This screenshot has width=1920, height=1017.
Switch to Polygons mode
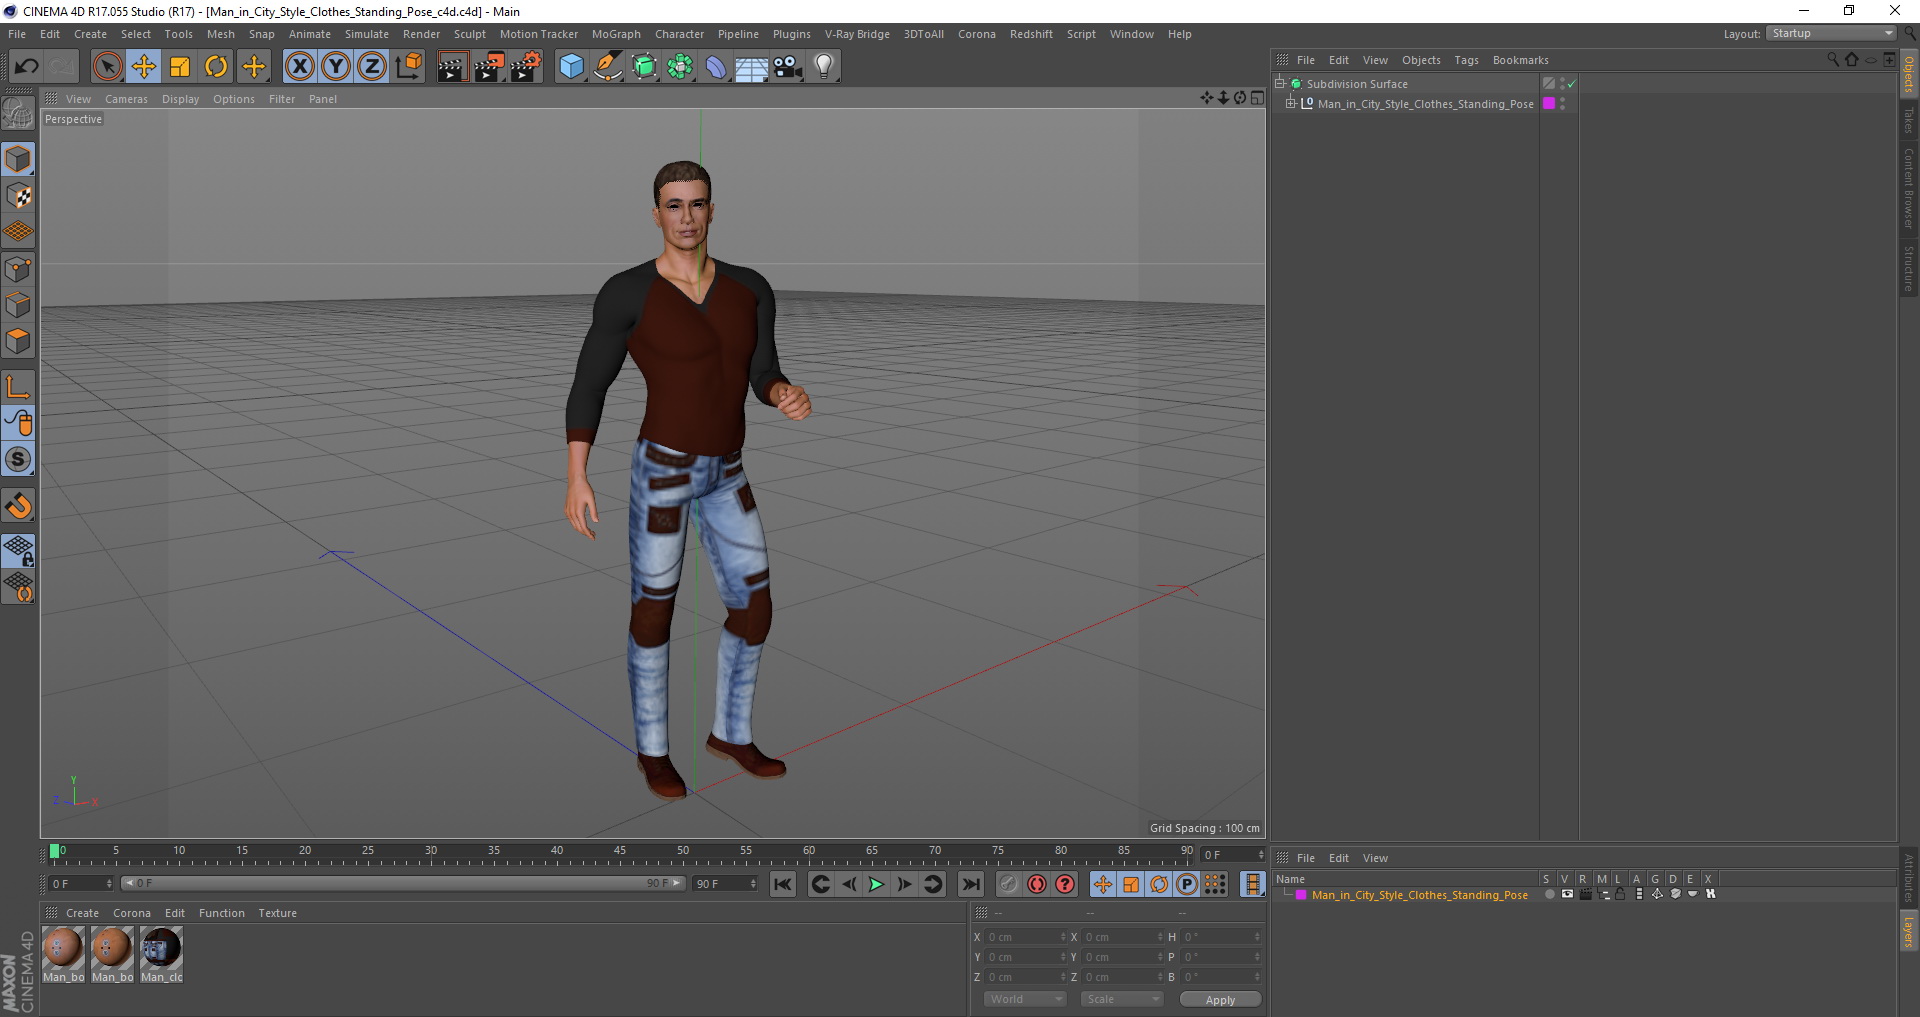[x=18, y=341]
